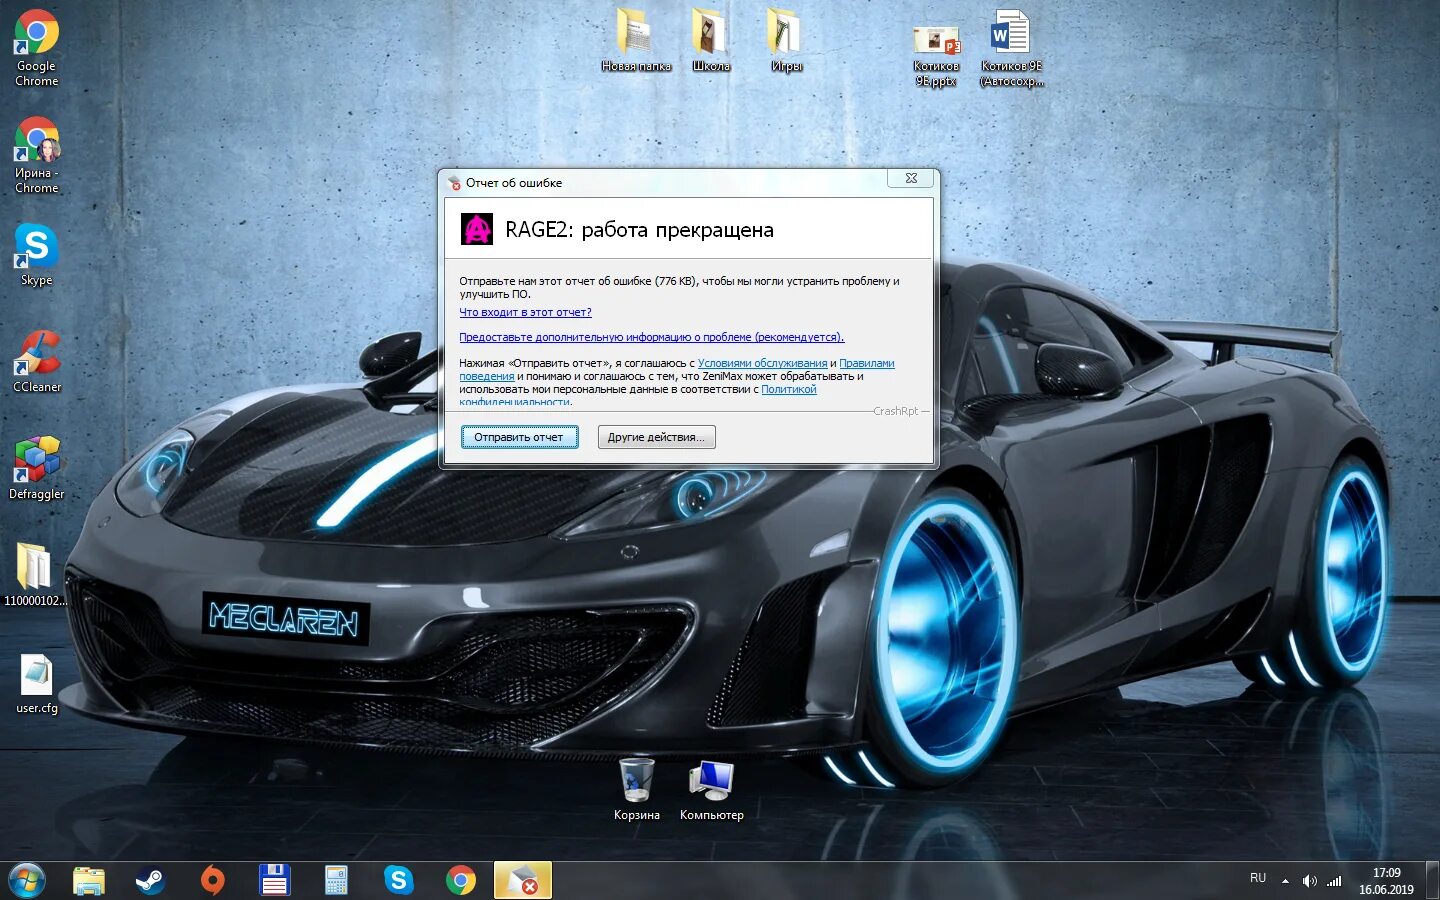Image resolution: width=1440 pixels, height=900 pixels.
Task: Open the Школа folder
Action: 711,41
